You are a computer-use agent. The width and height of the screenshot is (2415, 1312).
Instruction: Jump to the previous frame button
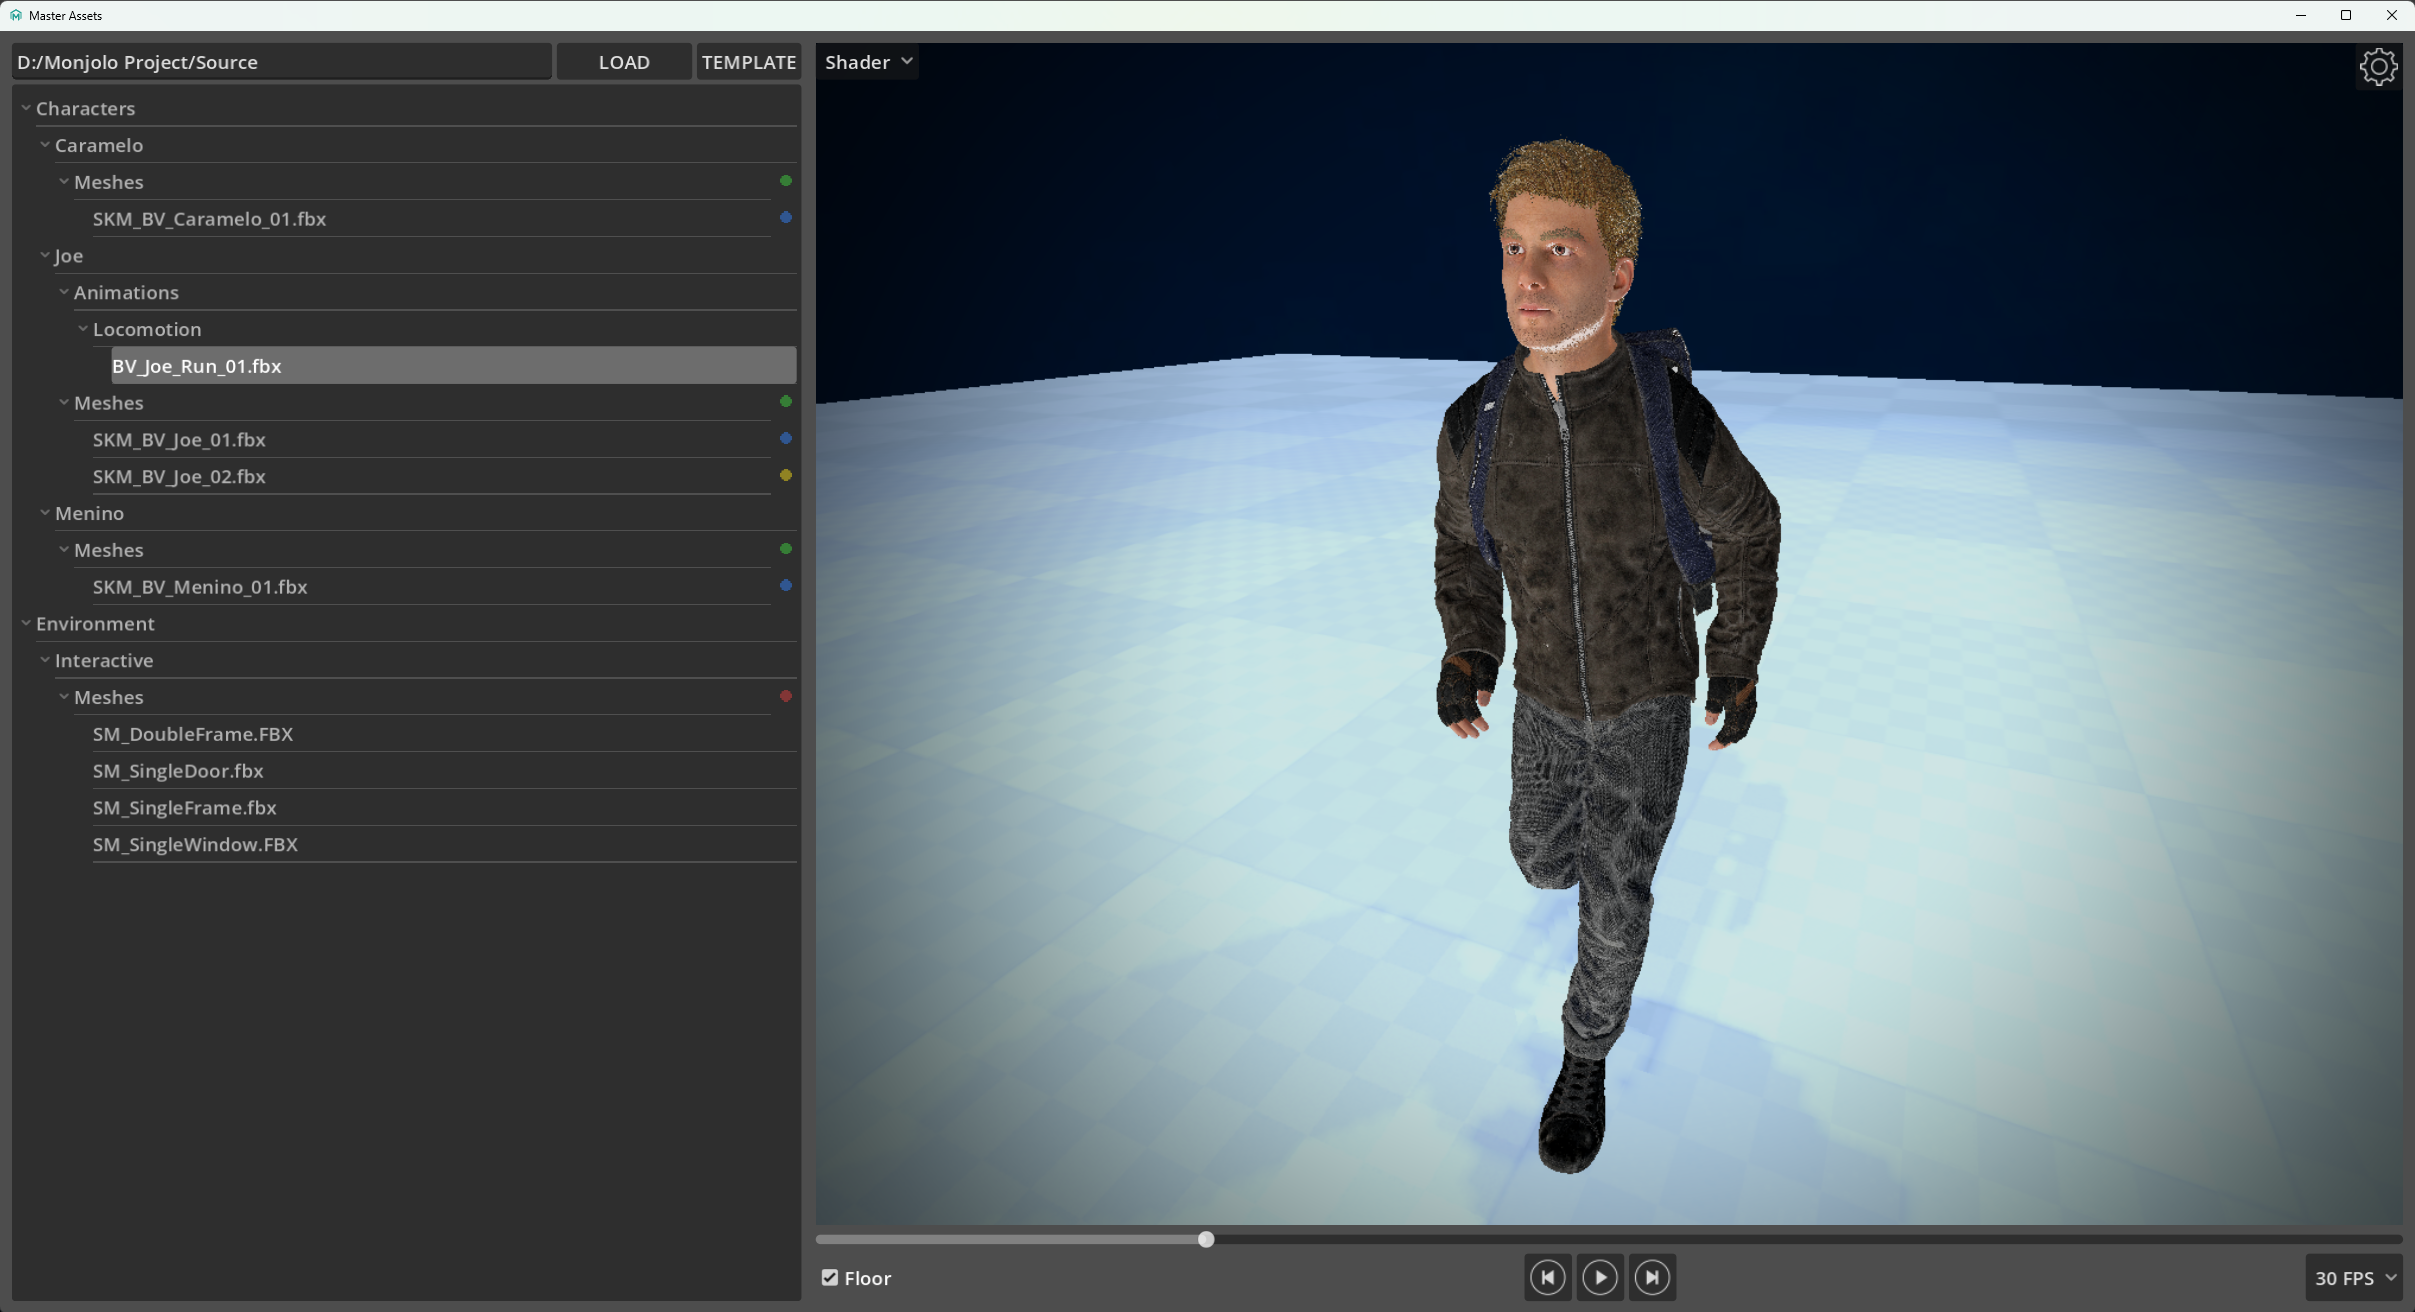(1548, 1277)
